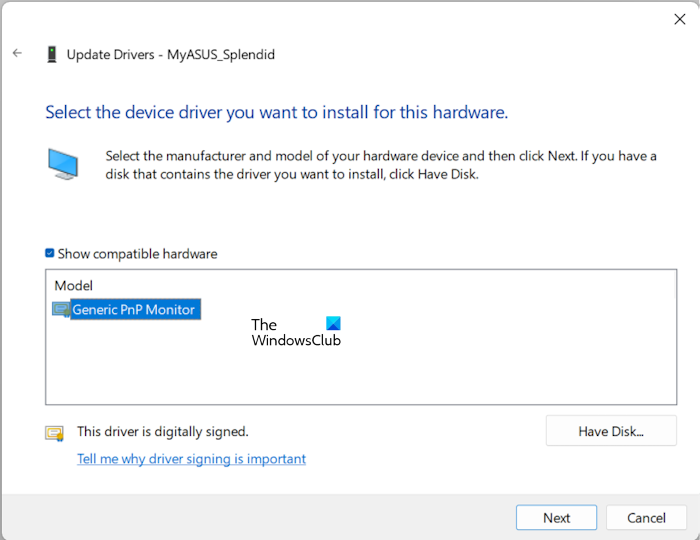The width and height of the screenshot is (700, 540).
Task: Click 'This driver is digitally signed.' text
Action: 162,432
